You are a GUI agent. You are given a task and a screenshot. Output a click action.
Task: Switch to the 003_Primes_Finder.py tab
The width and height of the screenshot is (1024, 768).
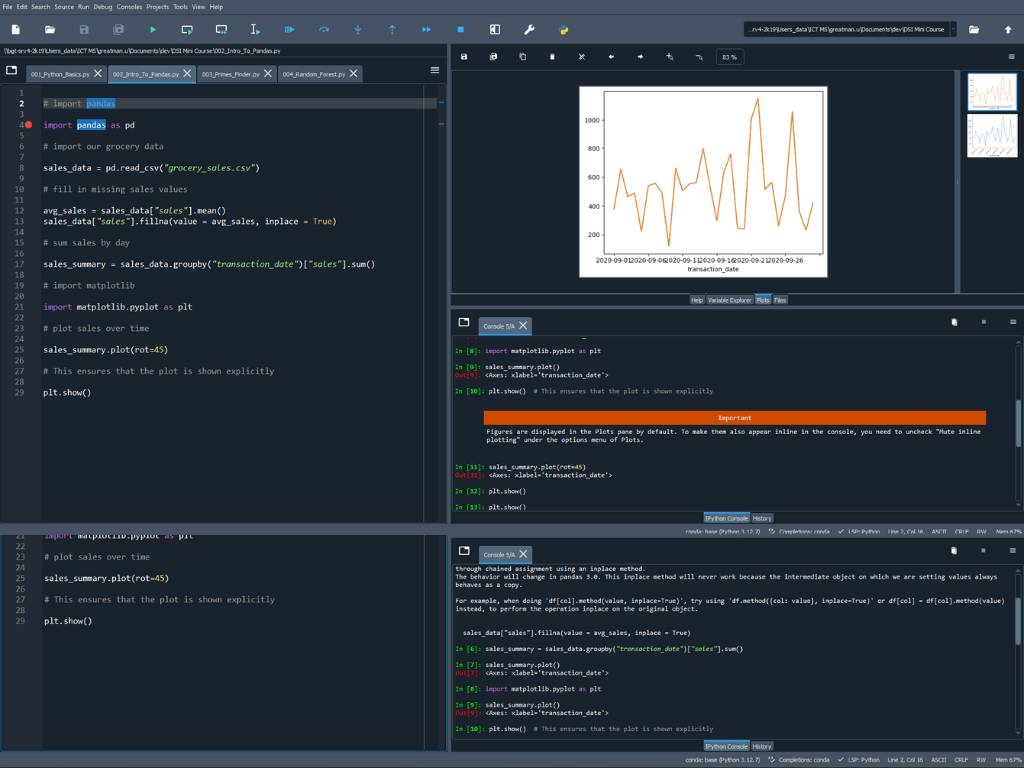click(x=231, y=74)
